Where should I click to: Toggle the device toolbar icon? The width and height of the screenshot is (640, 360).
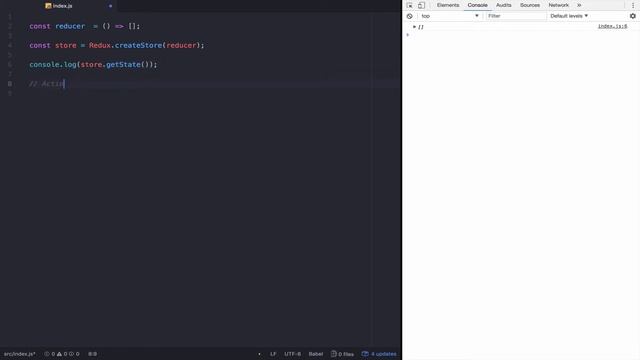point(421,5)
